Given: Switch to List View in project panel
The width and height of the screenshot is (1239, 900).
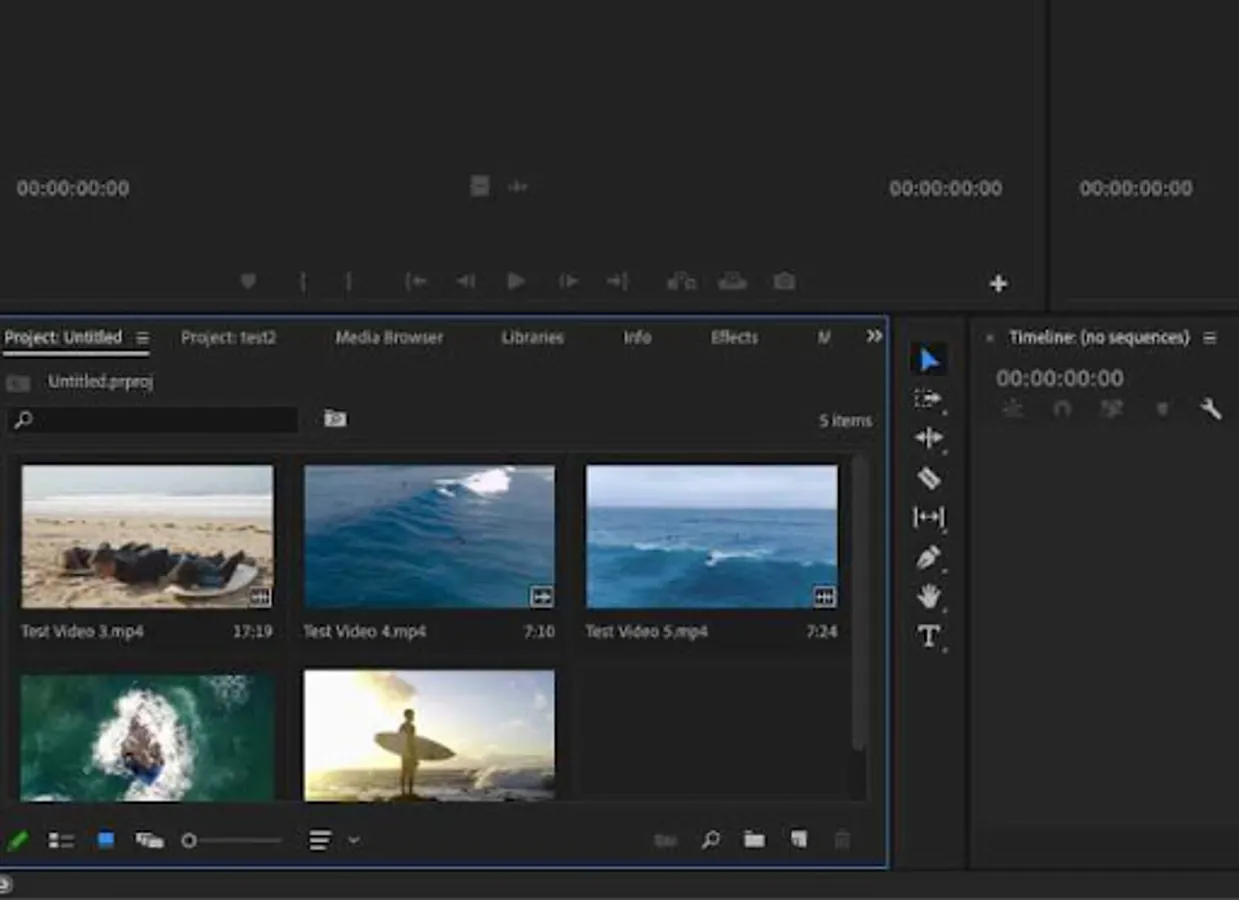Looking at the screenshot, I should click(x=61, y=841).
